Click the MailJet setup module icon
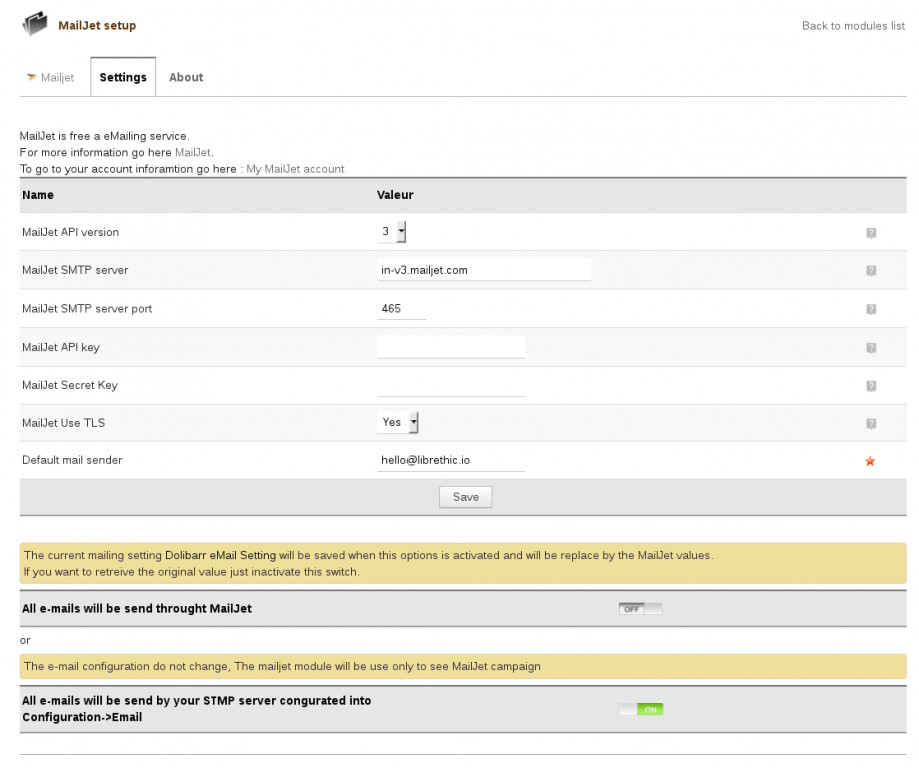Screen dimensions: 919x768 click(35, 24)
